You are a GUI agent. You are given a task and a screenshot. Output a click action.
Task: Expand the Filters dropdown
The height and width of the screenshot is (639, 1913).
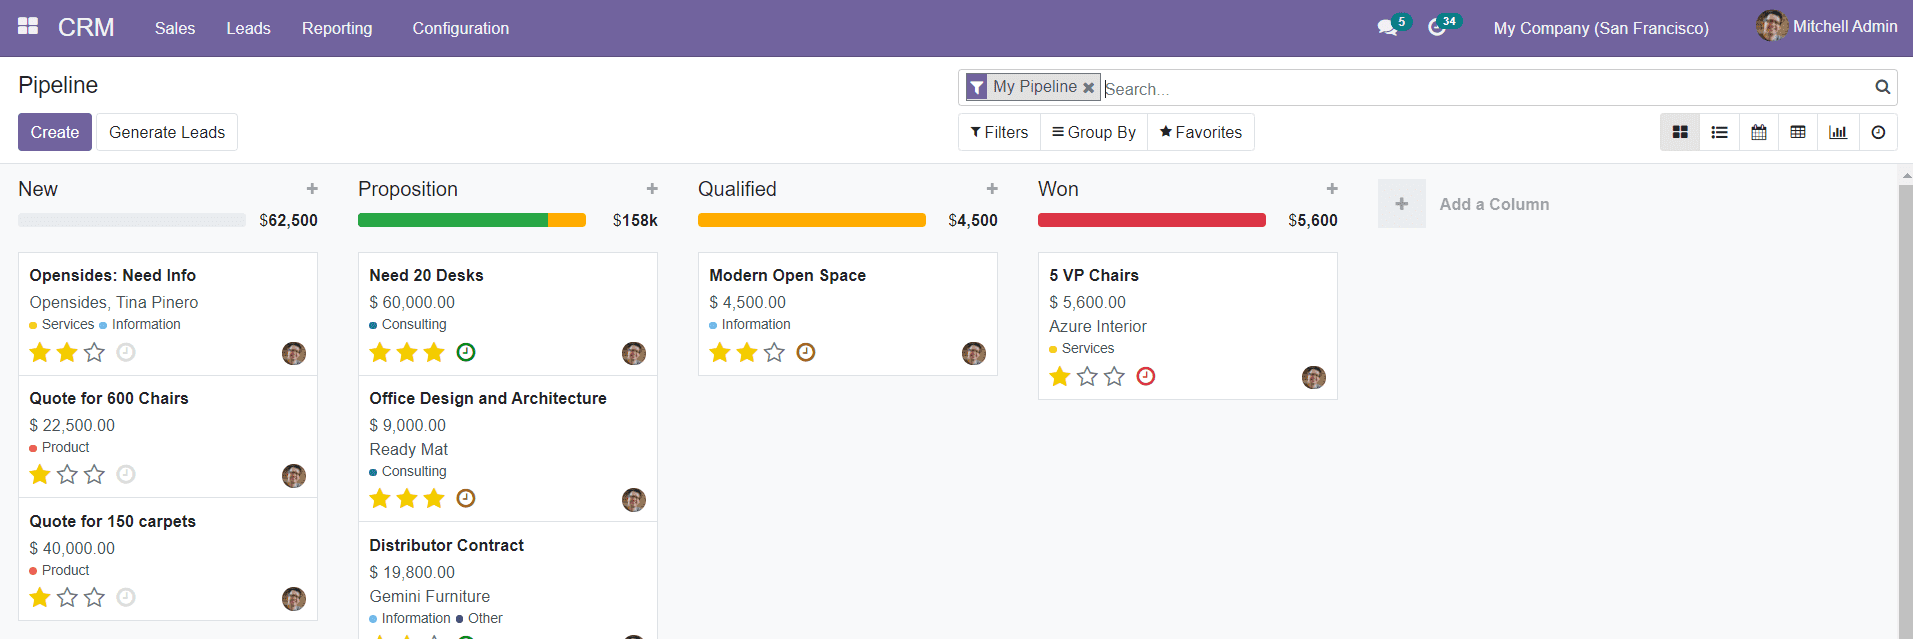click(x=999, y=132)
